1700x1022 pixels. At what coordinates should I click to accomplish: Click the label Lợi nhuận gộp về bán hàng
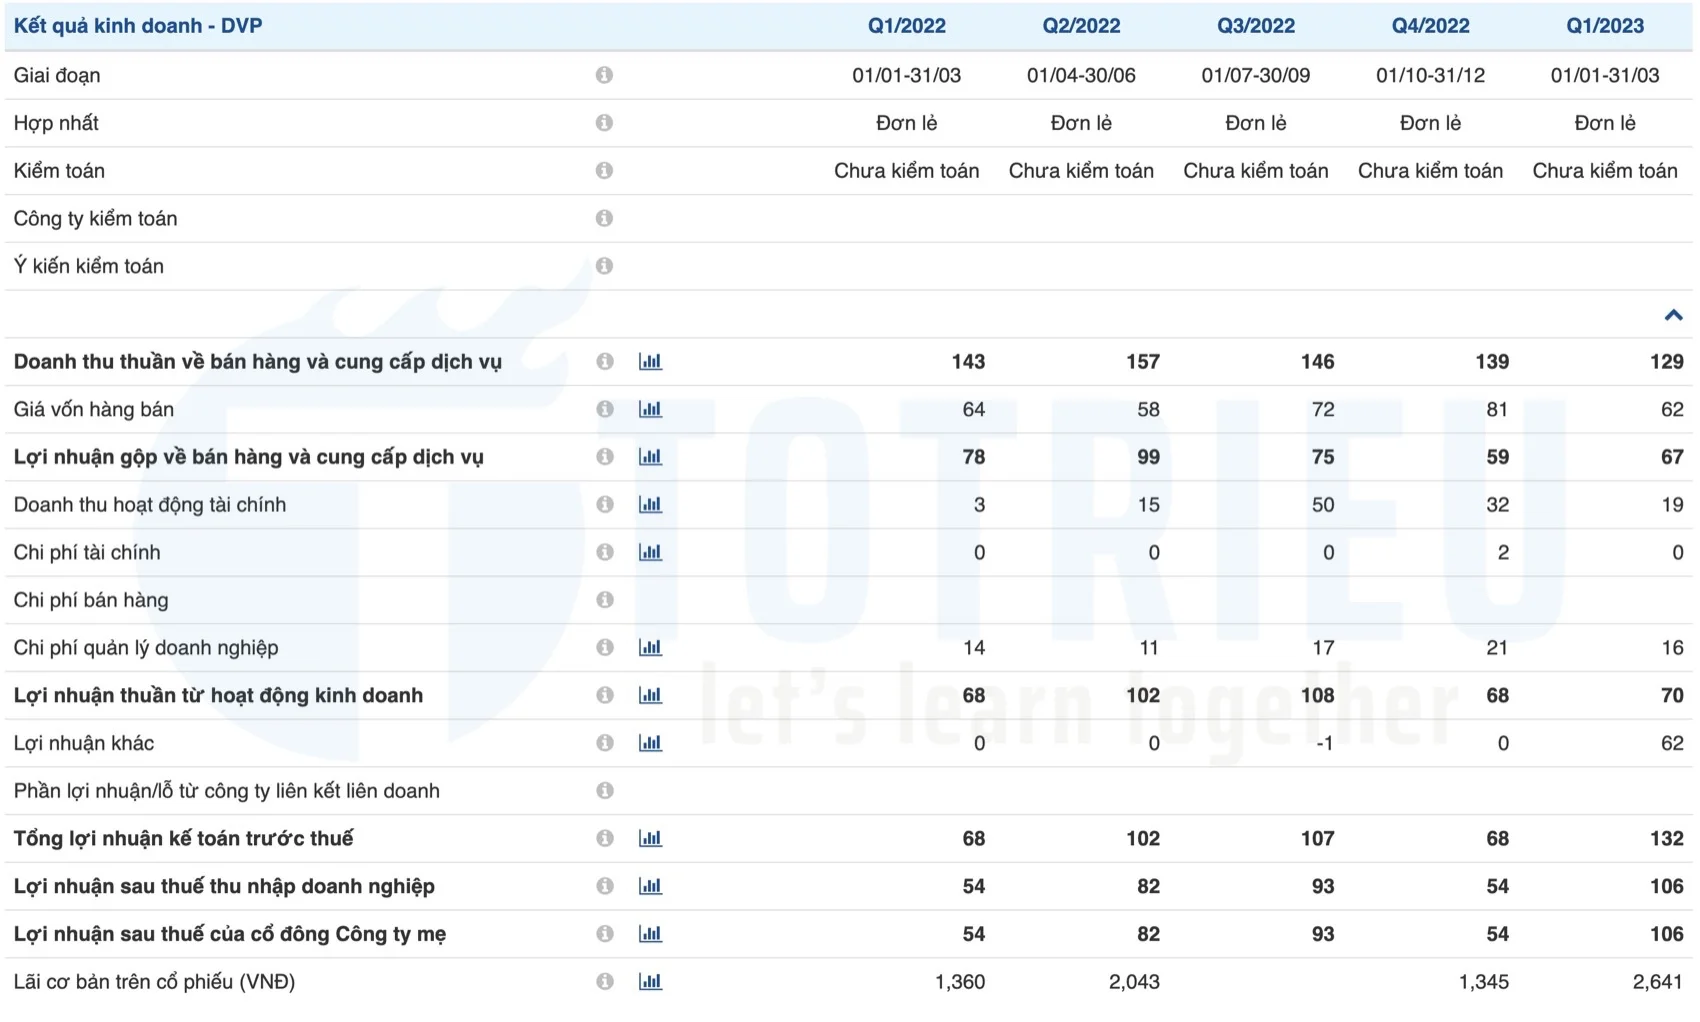(249, 458)
